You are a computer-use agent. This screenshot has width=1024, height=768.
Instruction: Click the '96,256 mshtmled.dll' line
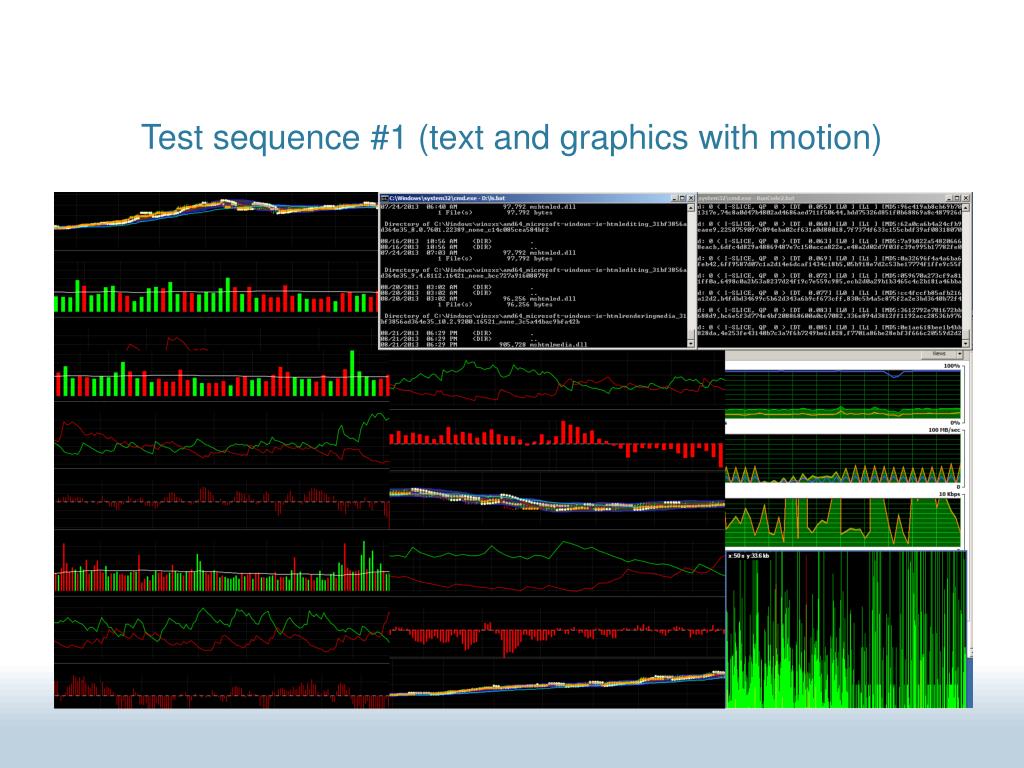click(539, 298)
